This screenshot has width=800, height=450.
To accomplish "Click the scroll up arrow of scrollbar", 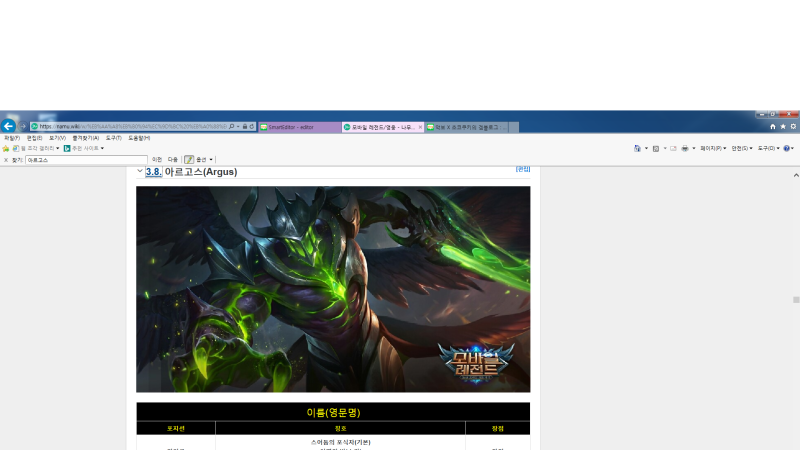I will 796,175.
